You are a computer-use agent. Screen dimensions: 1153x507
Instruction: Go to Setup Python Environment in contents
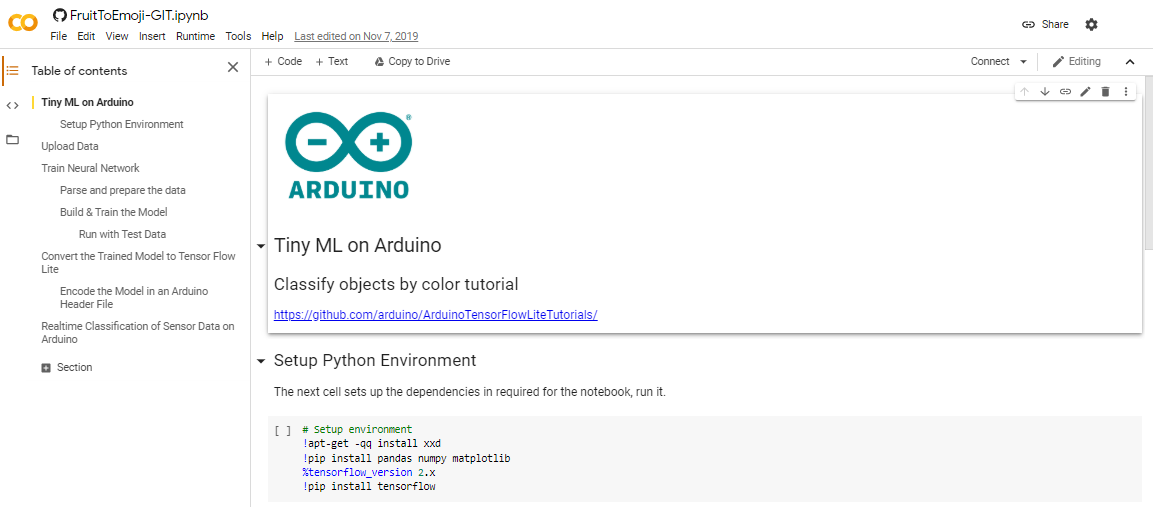point(122,124)
